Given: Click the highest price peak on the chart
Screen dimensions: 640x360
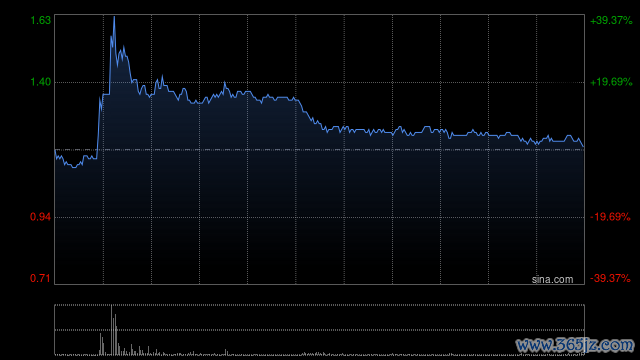Looking at the screenshot, I should point(114,17).
